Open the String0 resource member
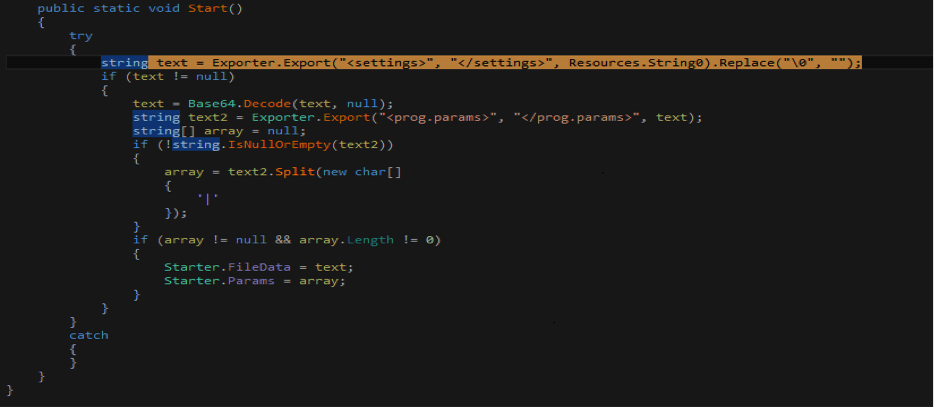This screenshot has height=407, width=934. coord(678,62)
